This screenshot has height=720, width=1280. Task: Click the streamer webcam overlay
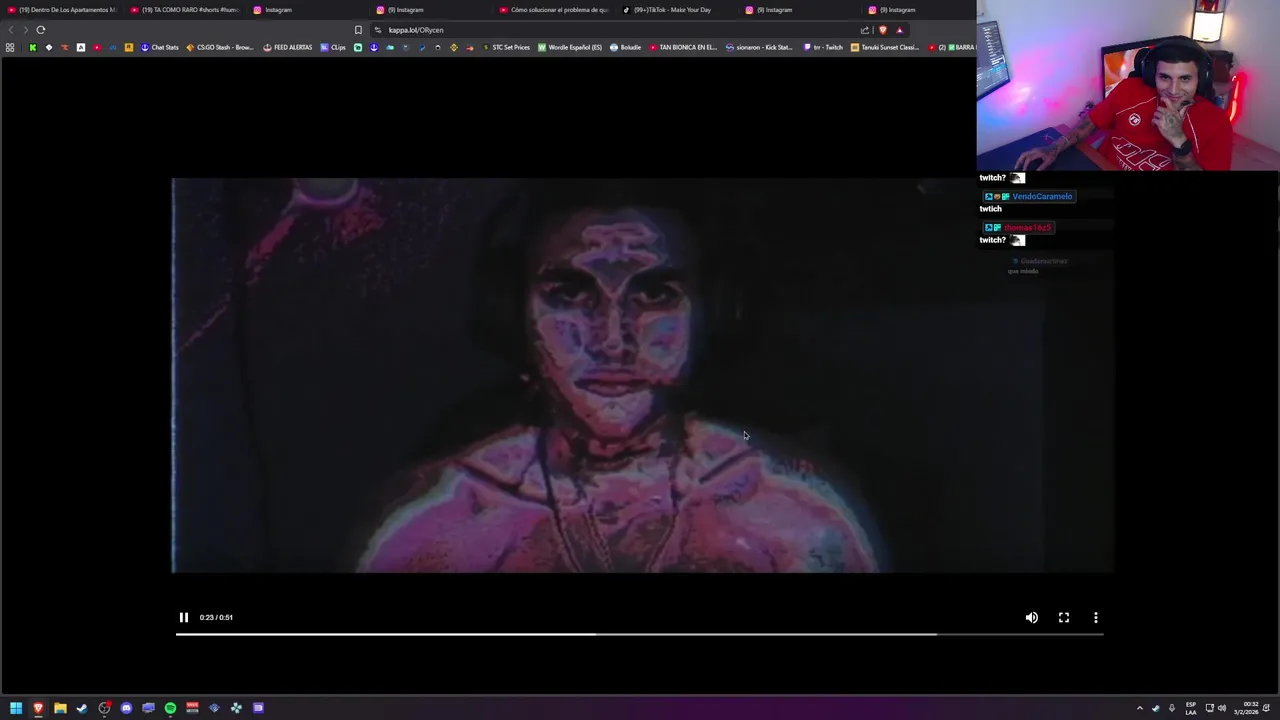[1128, 86]
